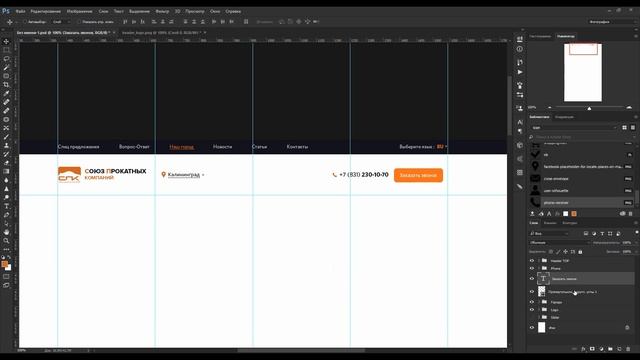The height and width of the screenshot is (360, 640).
Task: Hide the Logo layer group
Action: click(532, 310)
